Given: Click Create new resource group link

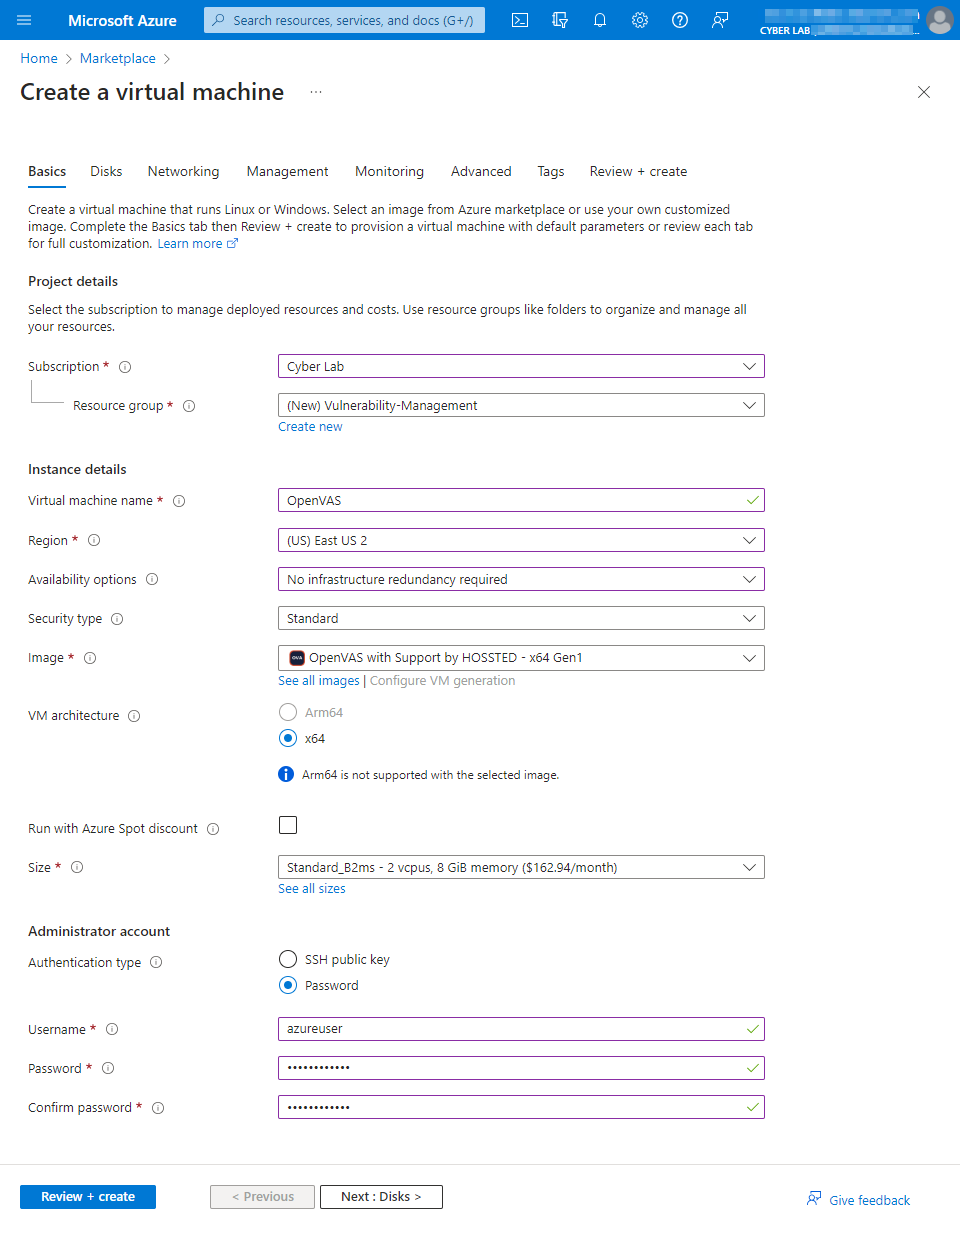Looking at the screenshot, I should tap(310, 427).
